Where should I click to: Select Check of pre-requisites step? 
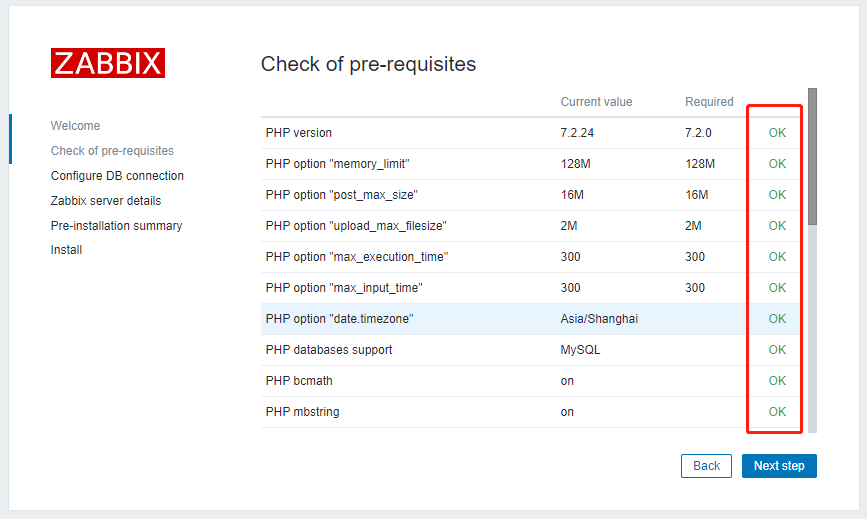[112, 151]
